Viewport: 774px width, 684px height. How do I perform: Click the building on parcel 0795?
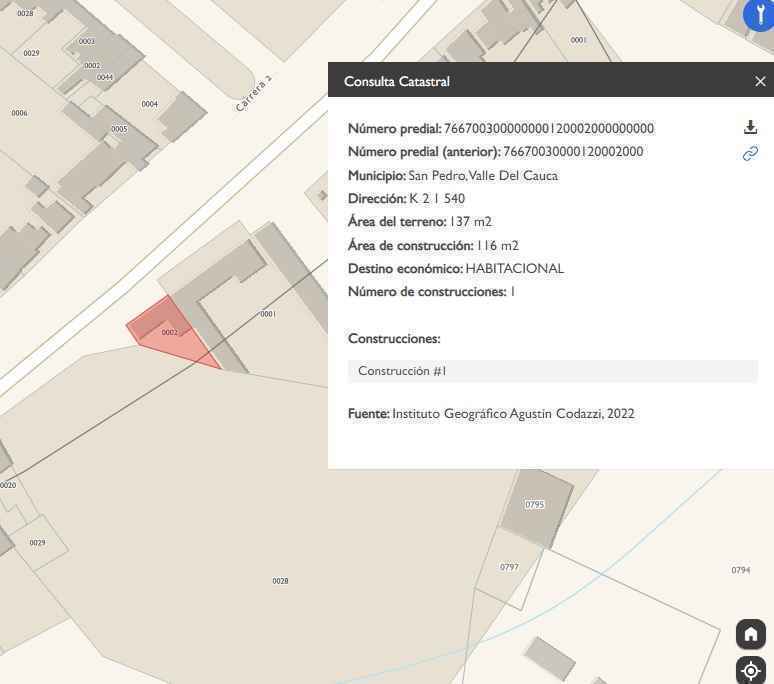point(536,505)
